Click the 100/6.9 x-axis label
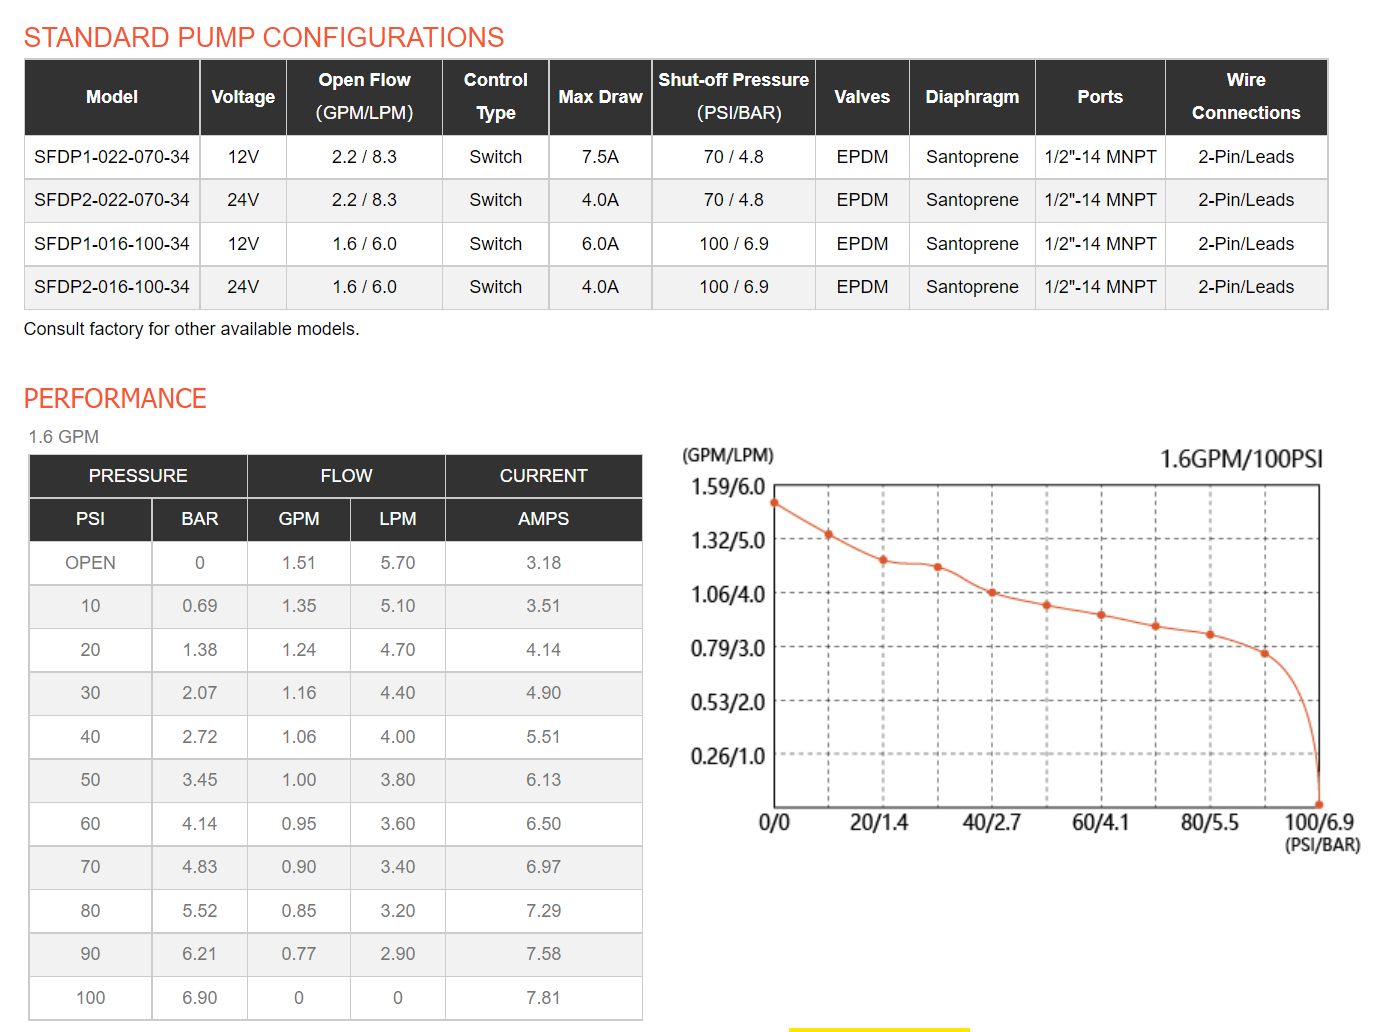This screenshot has height=1032, width=1375. 1319,822
